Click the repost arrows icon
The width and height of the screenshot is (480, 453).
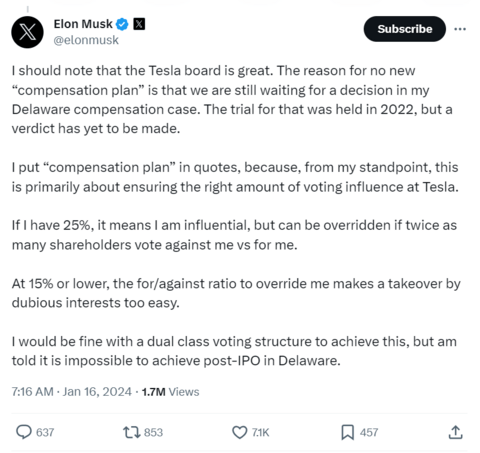coord(131,432)
